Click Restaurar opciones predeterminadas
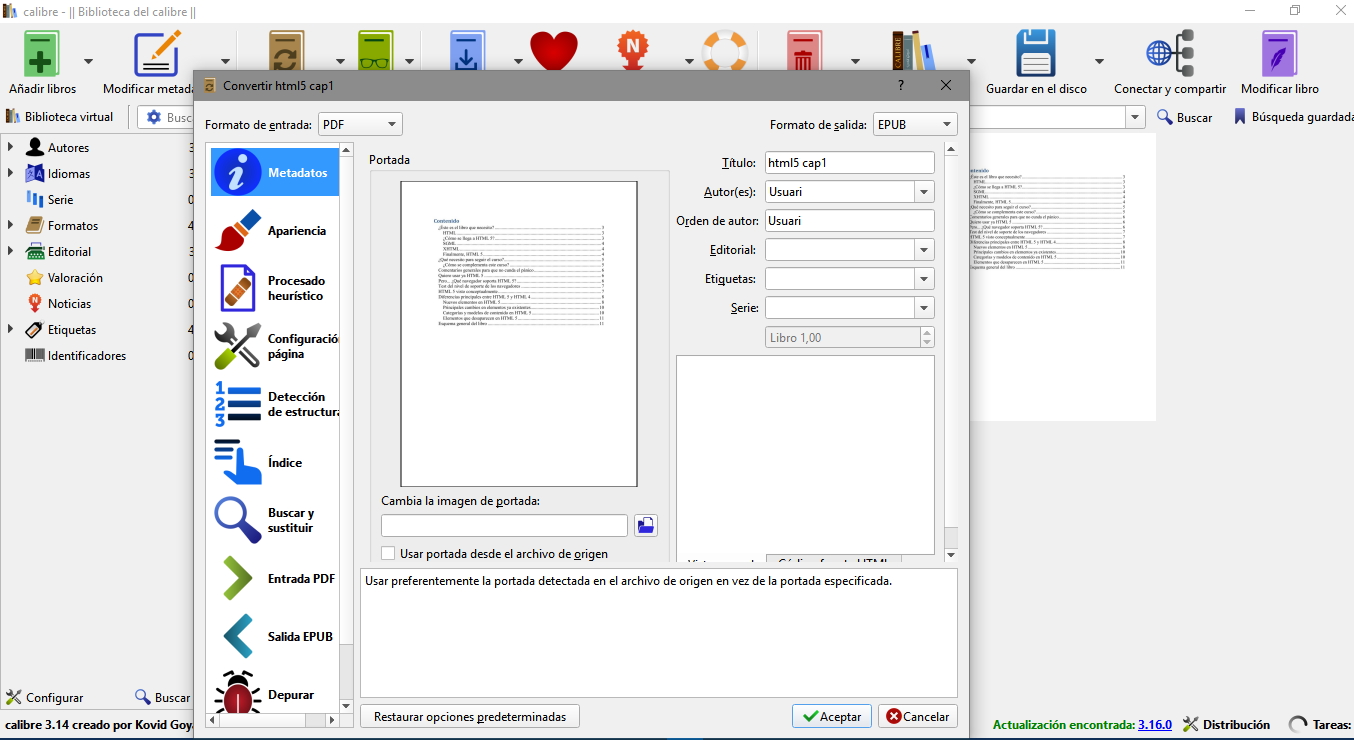The width and height of the screenshot is (1354, 740). [x=470, y=716]
